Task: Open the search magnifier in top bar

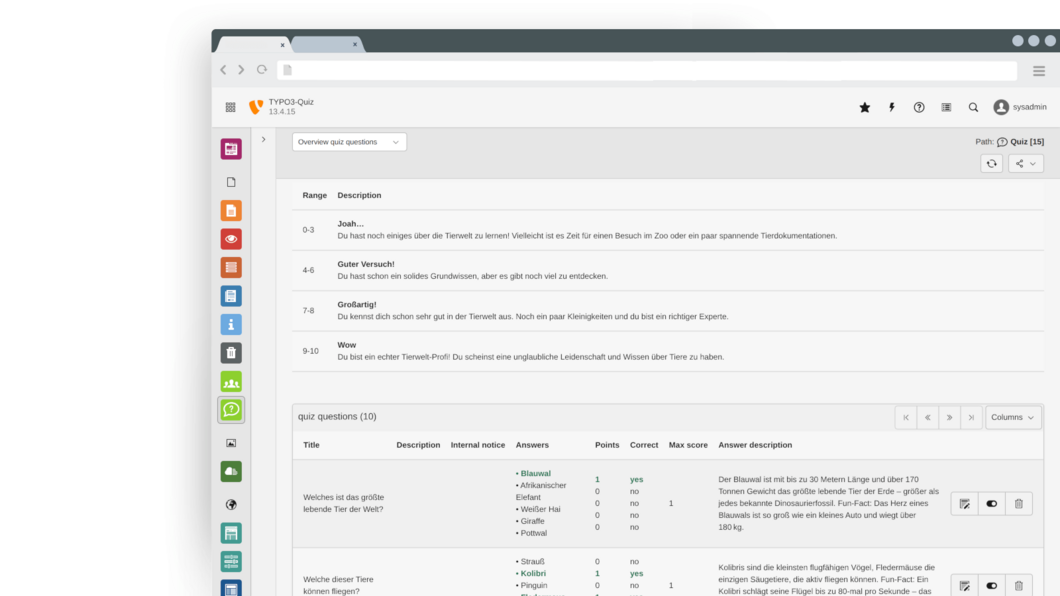Action: 973,107
